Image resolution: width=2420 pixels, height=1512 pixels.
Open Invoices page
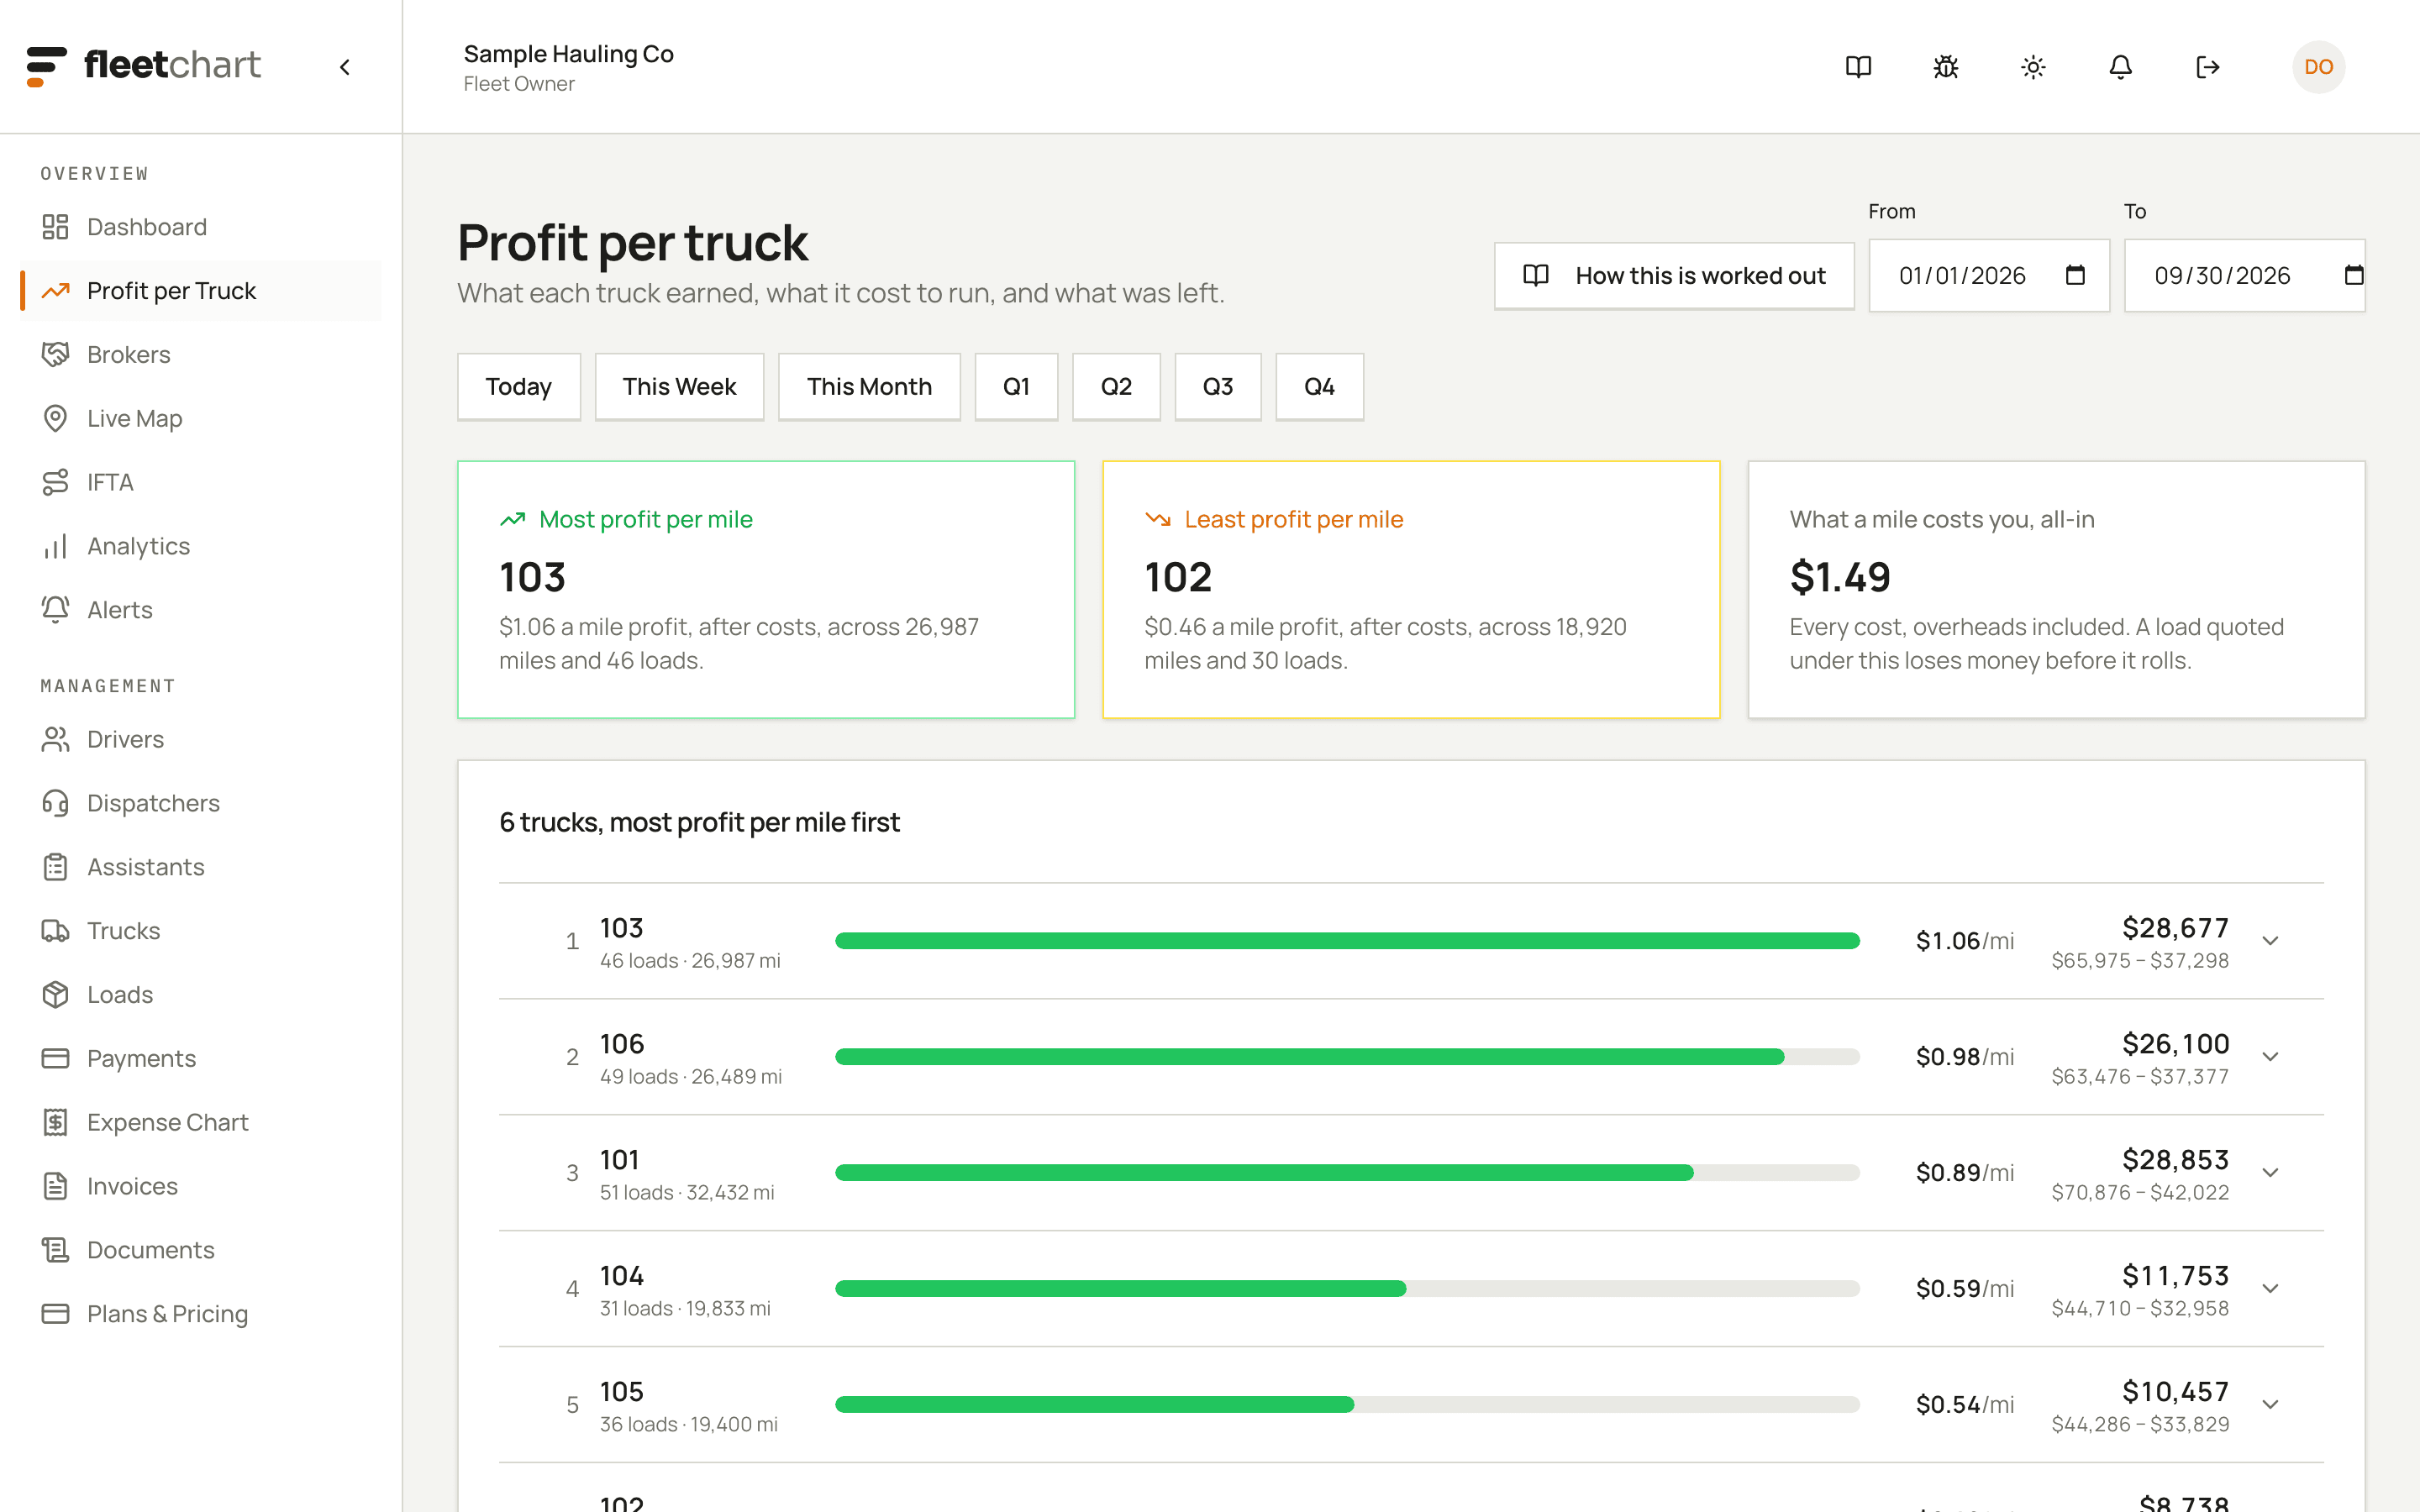(x=200, y=1186)
